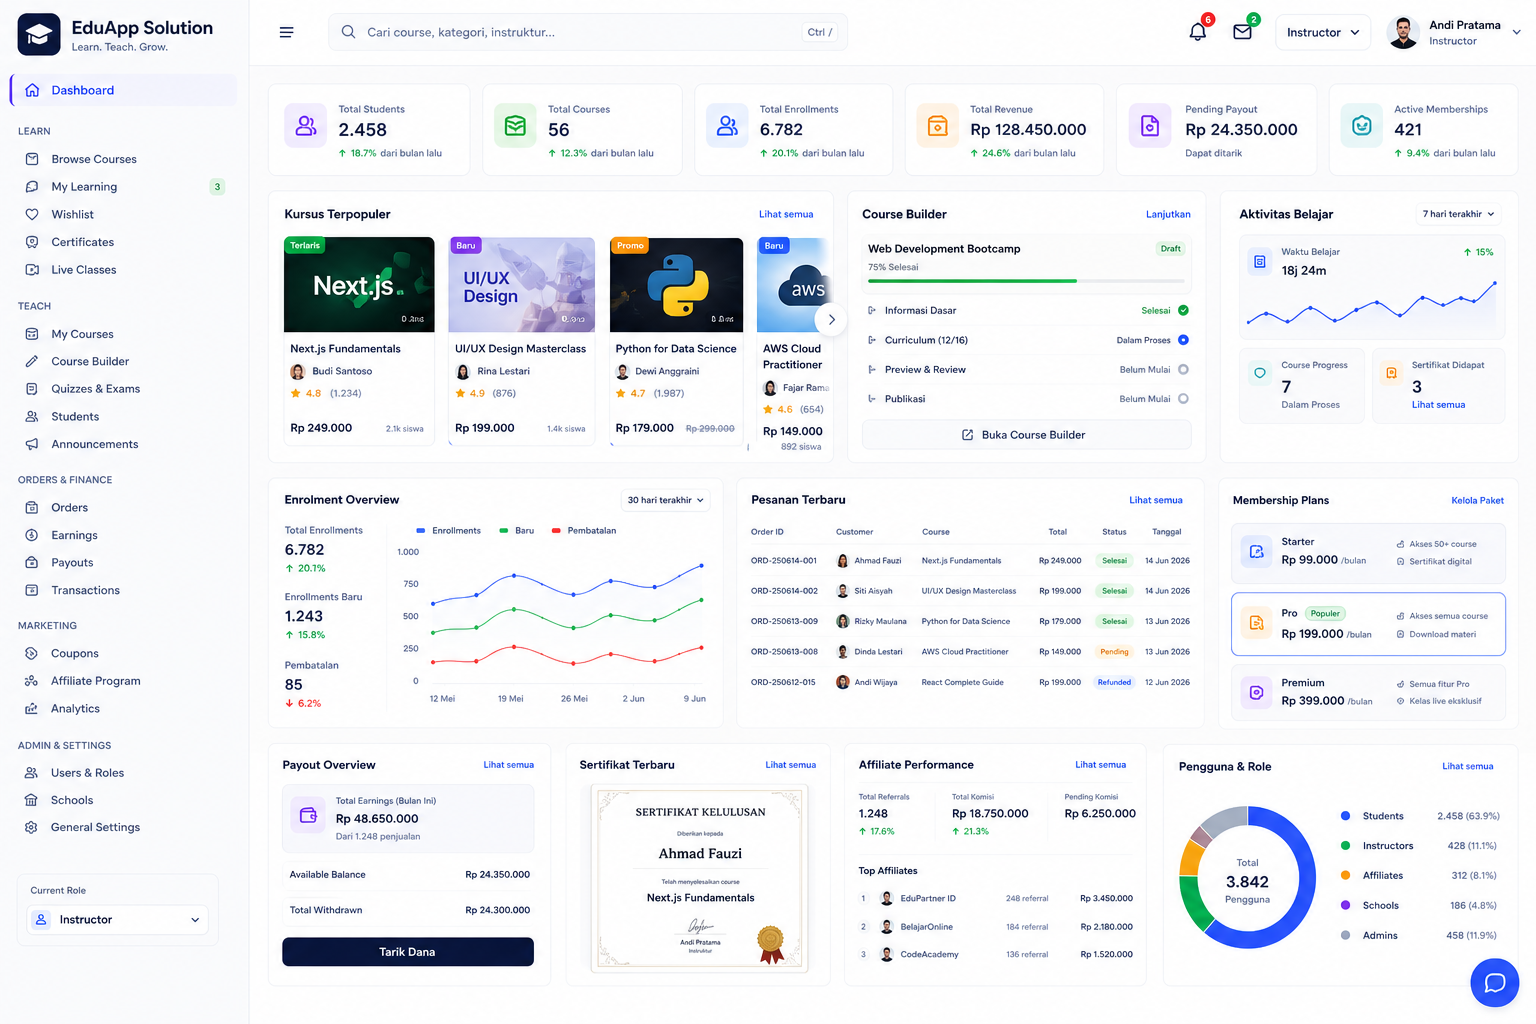Viewport: 1536px width, 1024px height.
Task: Click the Active Memberships card icon
Action: point(1361,126)
